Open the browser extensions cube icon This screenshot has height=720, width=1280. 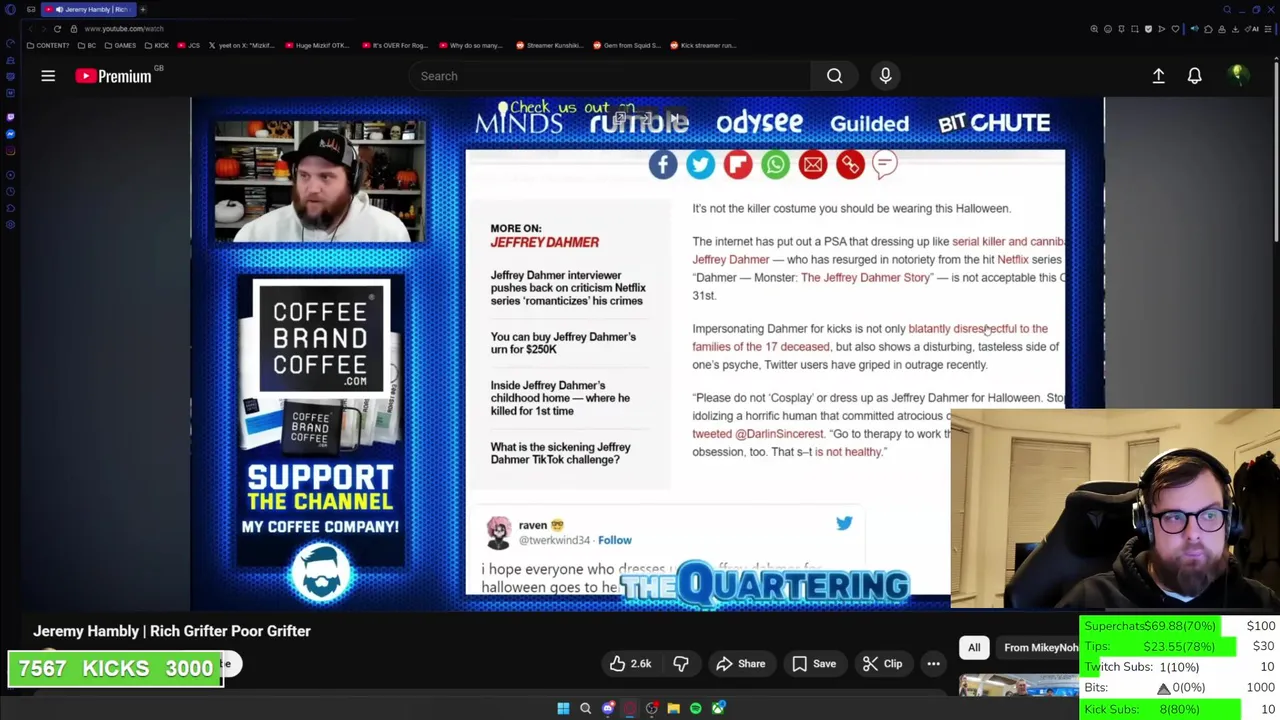(1208, 29)
